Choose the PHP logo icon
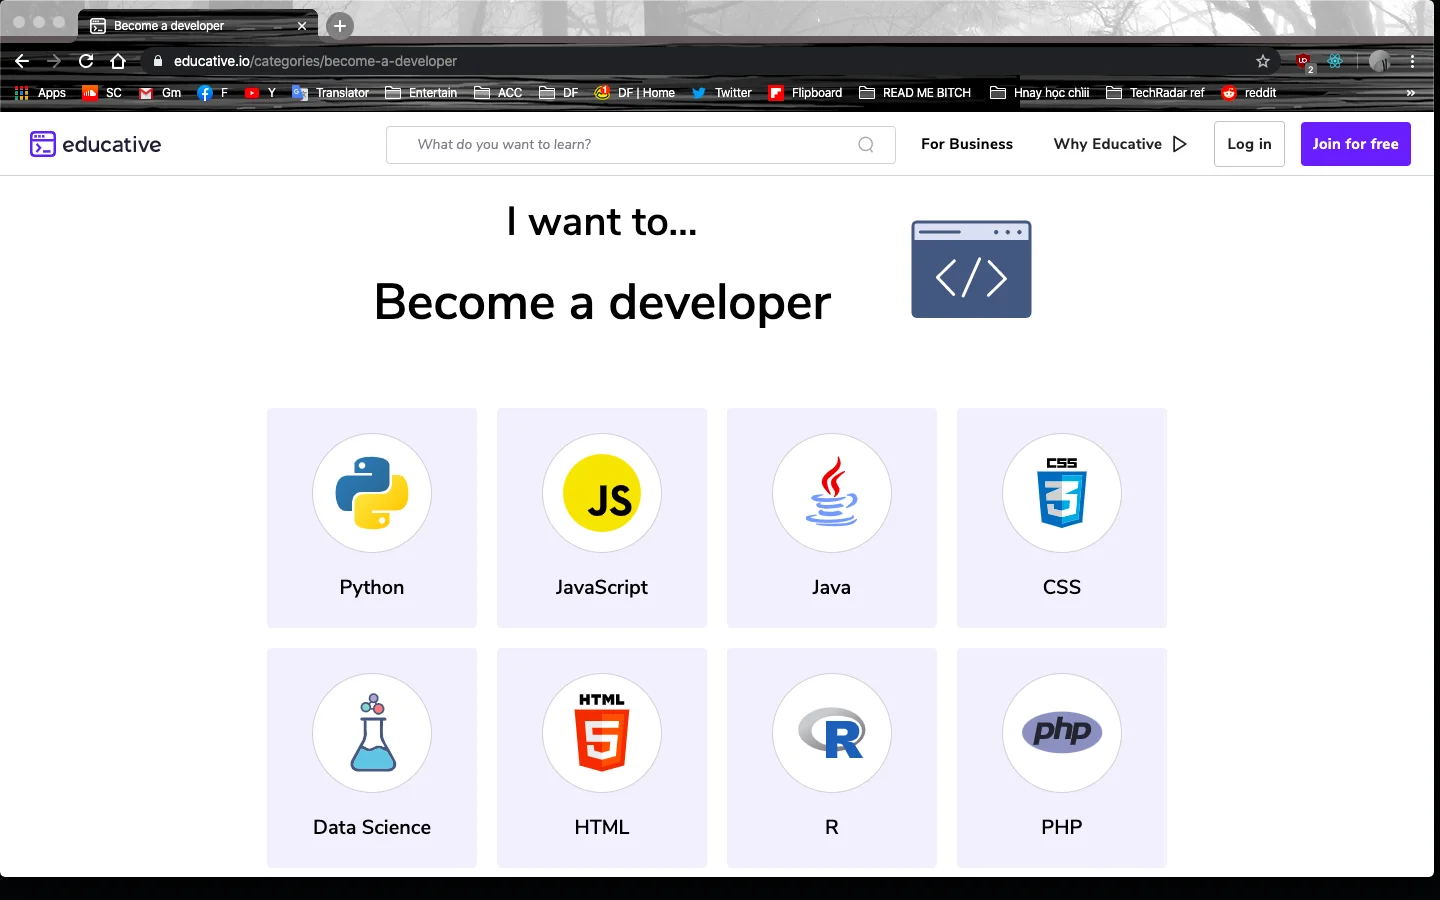 tap(1062, 733)
